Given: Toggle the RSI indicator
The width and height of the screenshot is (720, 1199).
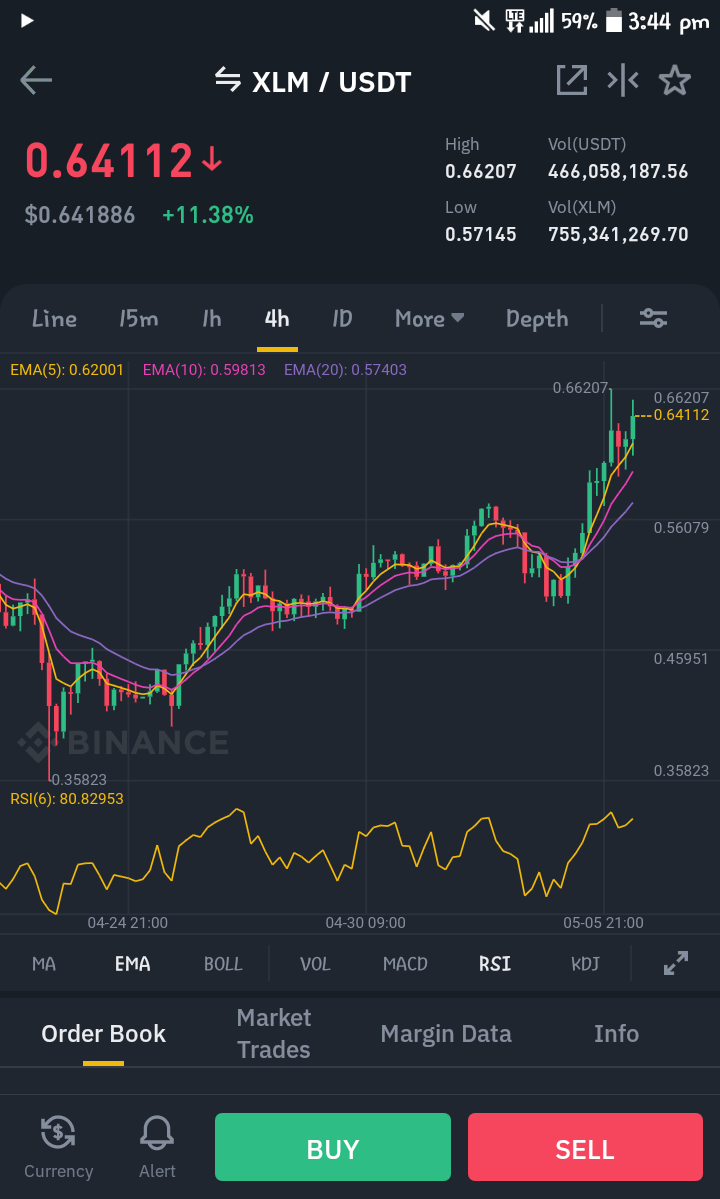Looking at the screenshot, I should pos(495,963).
